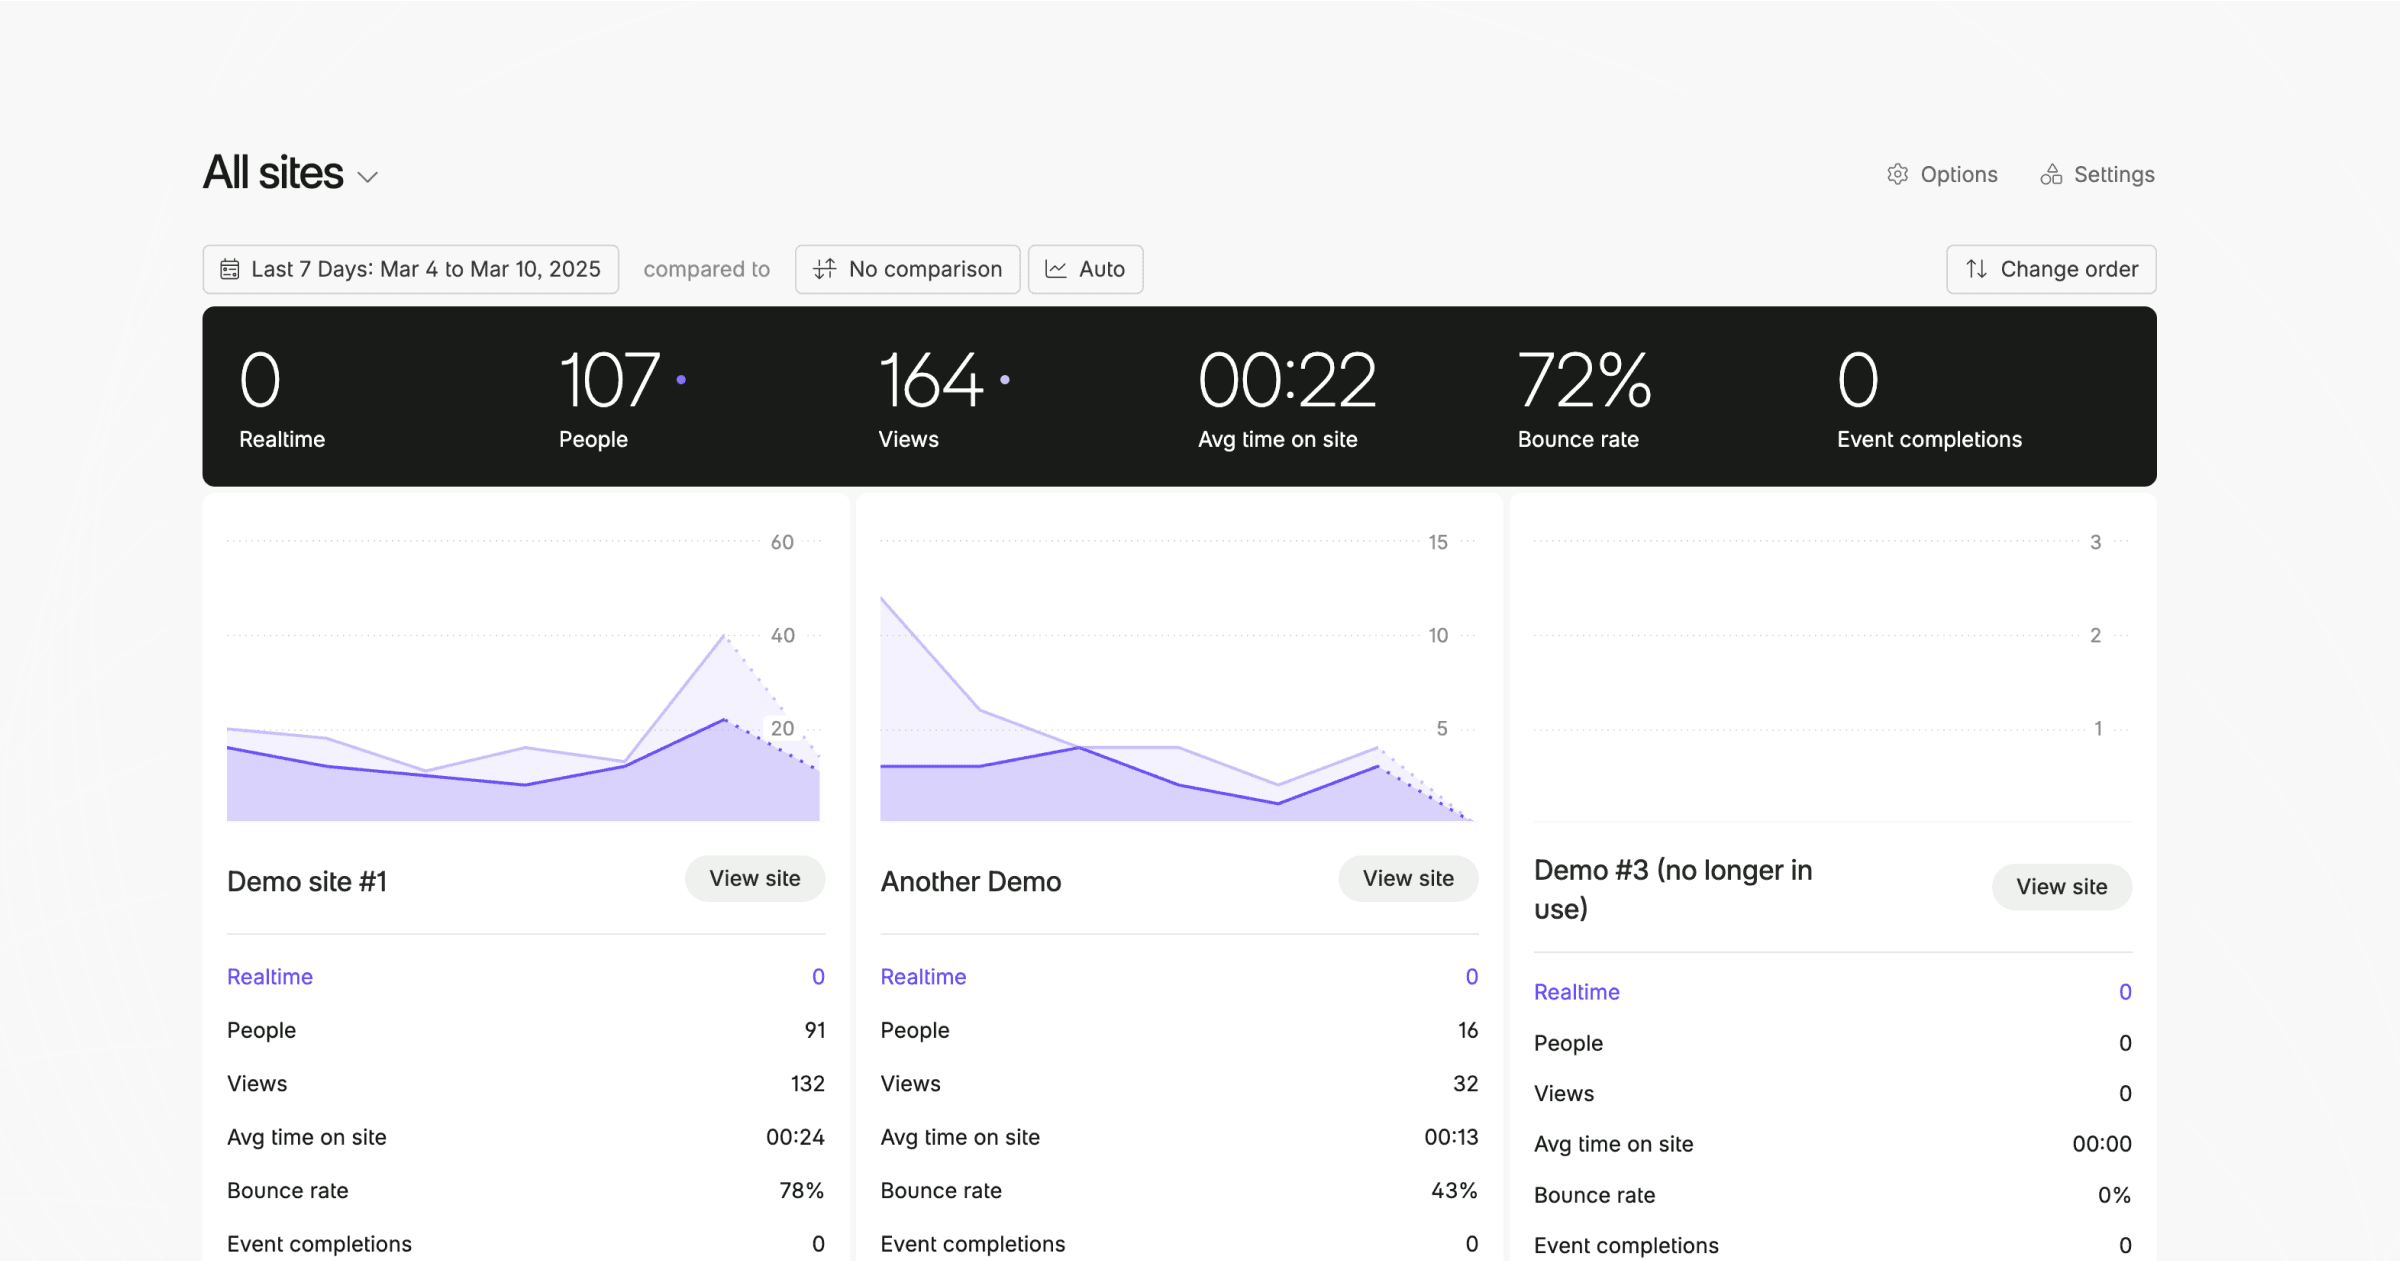Open Settings panel
Image resolution: width=2400 pixels, height=1261 pixels.
pyautogui.click(x=2097, y=173)
